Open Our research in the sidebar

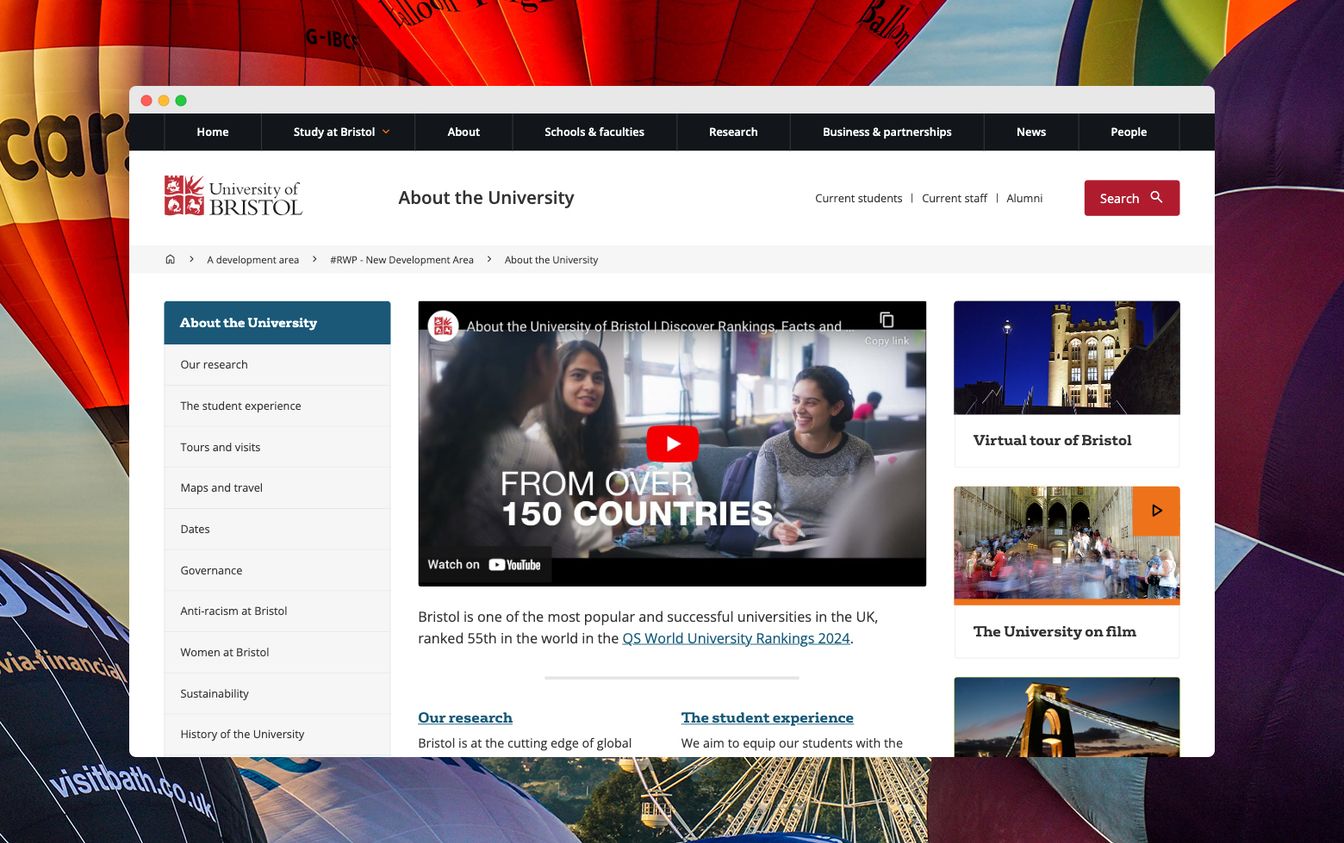tap(277, 365)
